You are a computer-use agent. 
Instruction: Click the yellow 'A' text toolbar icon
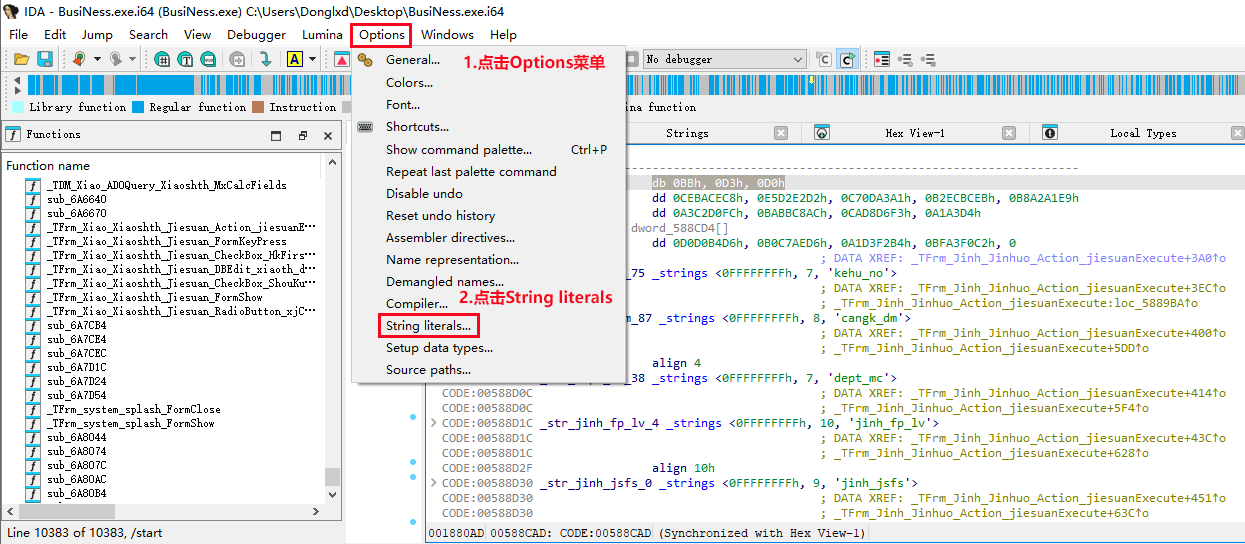[x=294, y=60]
